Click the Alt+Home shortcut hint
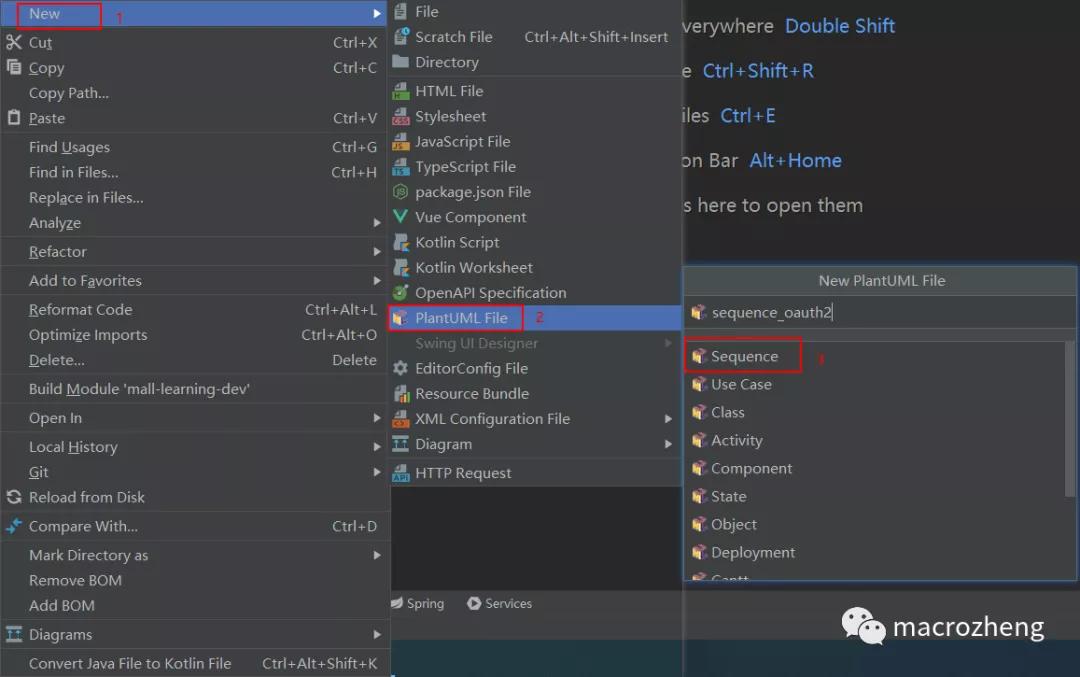1080x677 pixels. pyautogui.click(x=796, y=160)
